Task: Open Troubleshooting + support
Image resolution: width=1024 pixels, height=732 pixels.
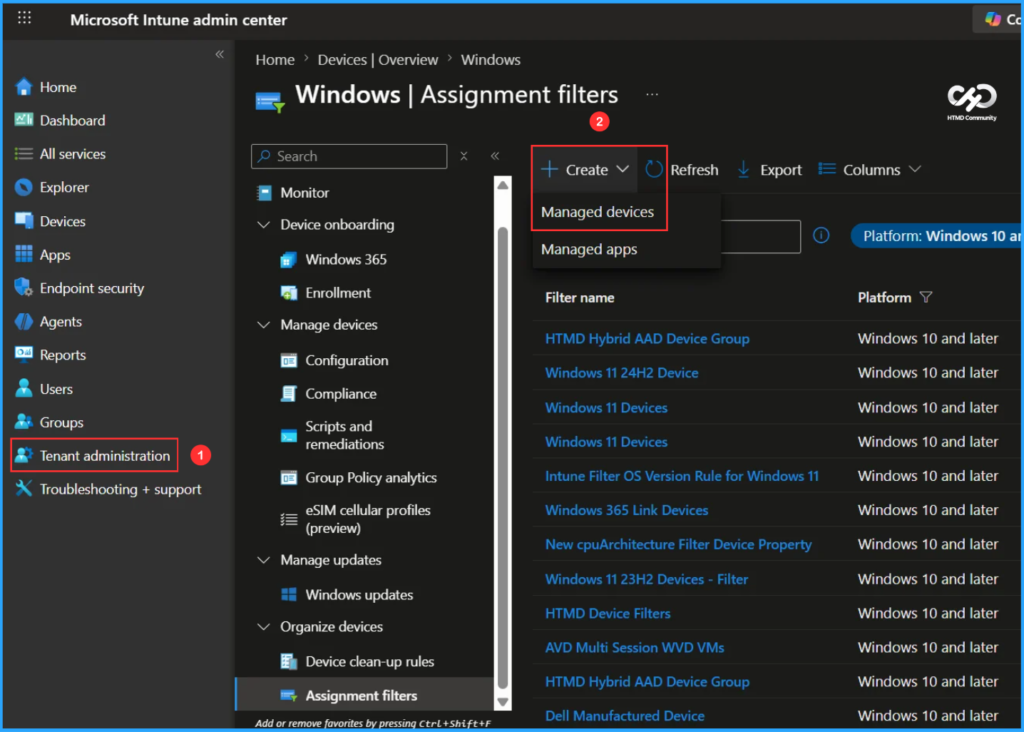Action: [120, 489]
